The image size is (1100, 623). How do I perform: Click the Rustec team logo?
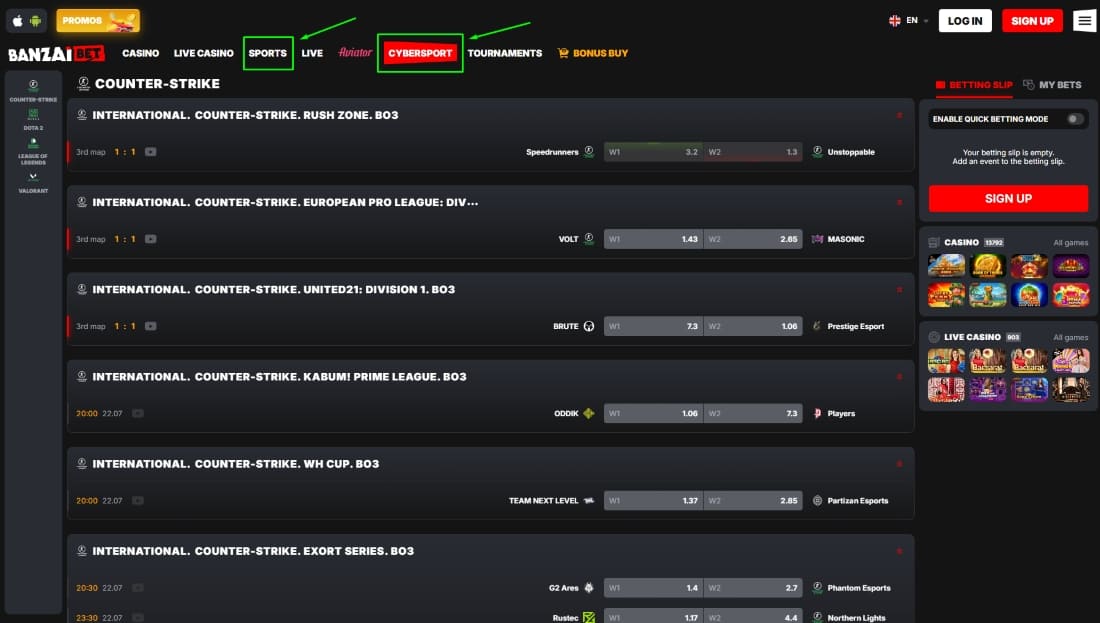pos(589,617)
